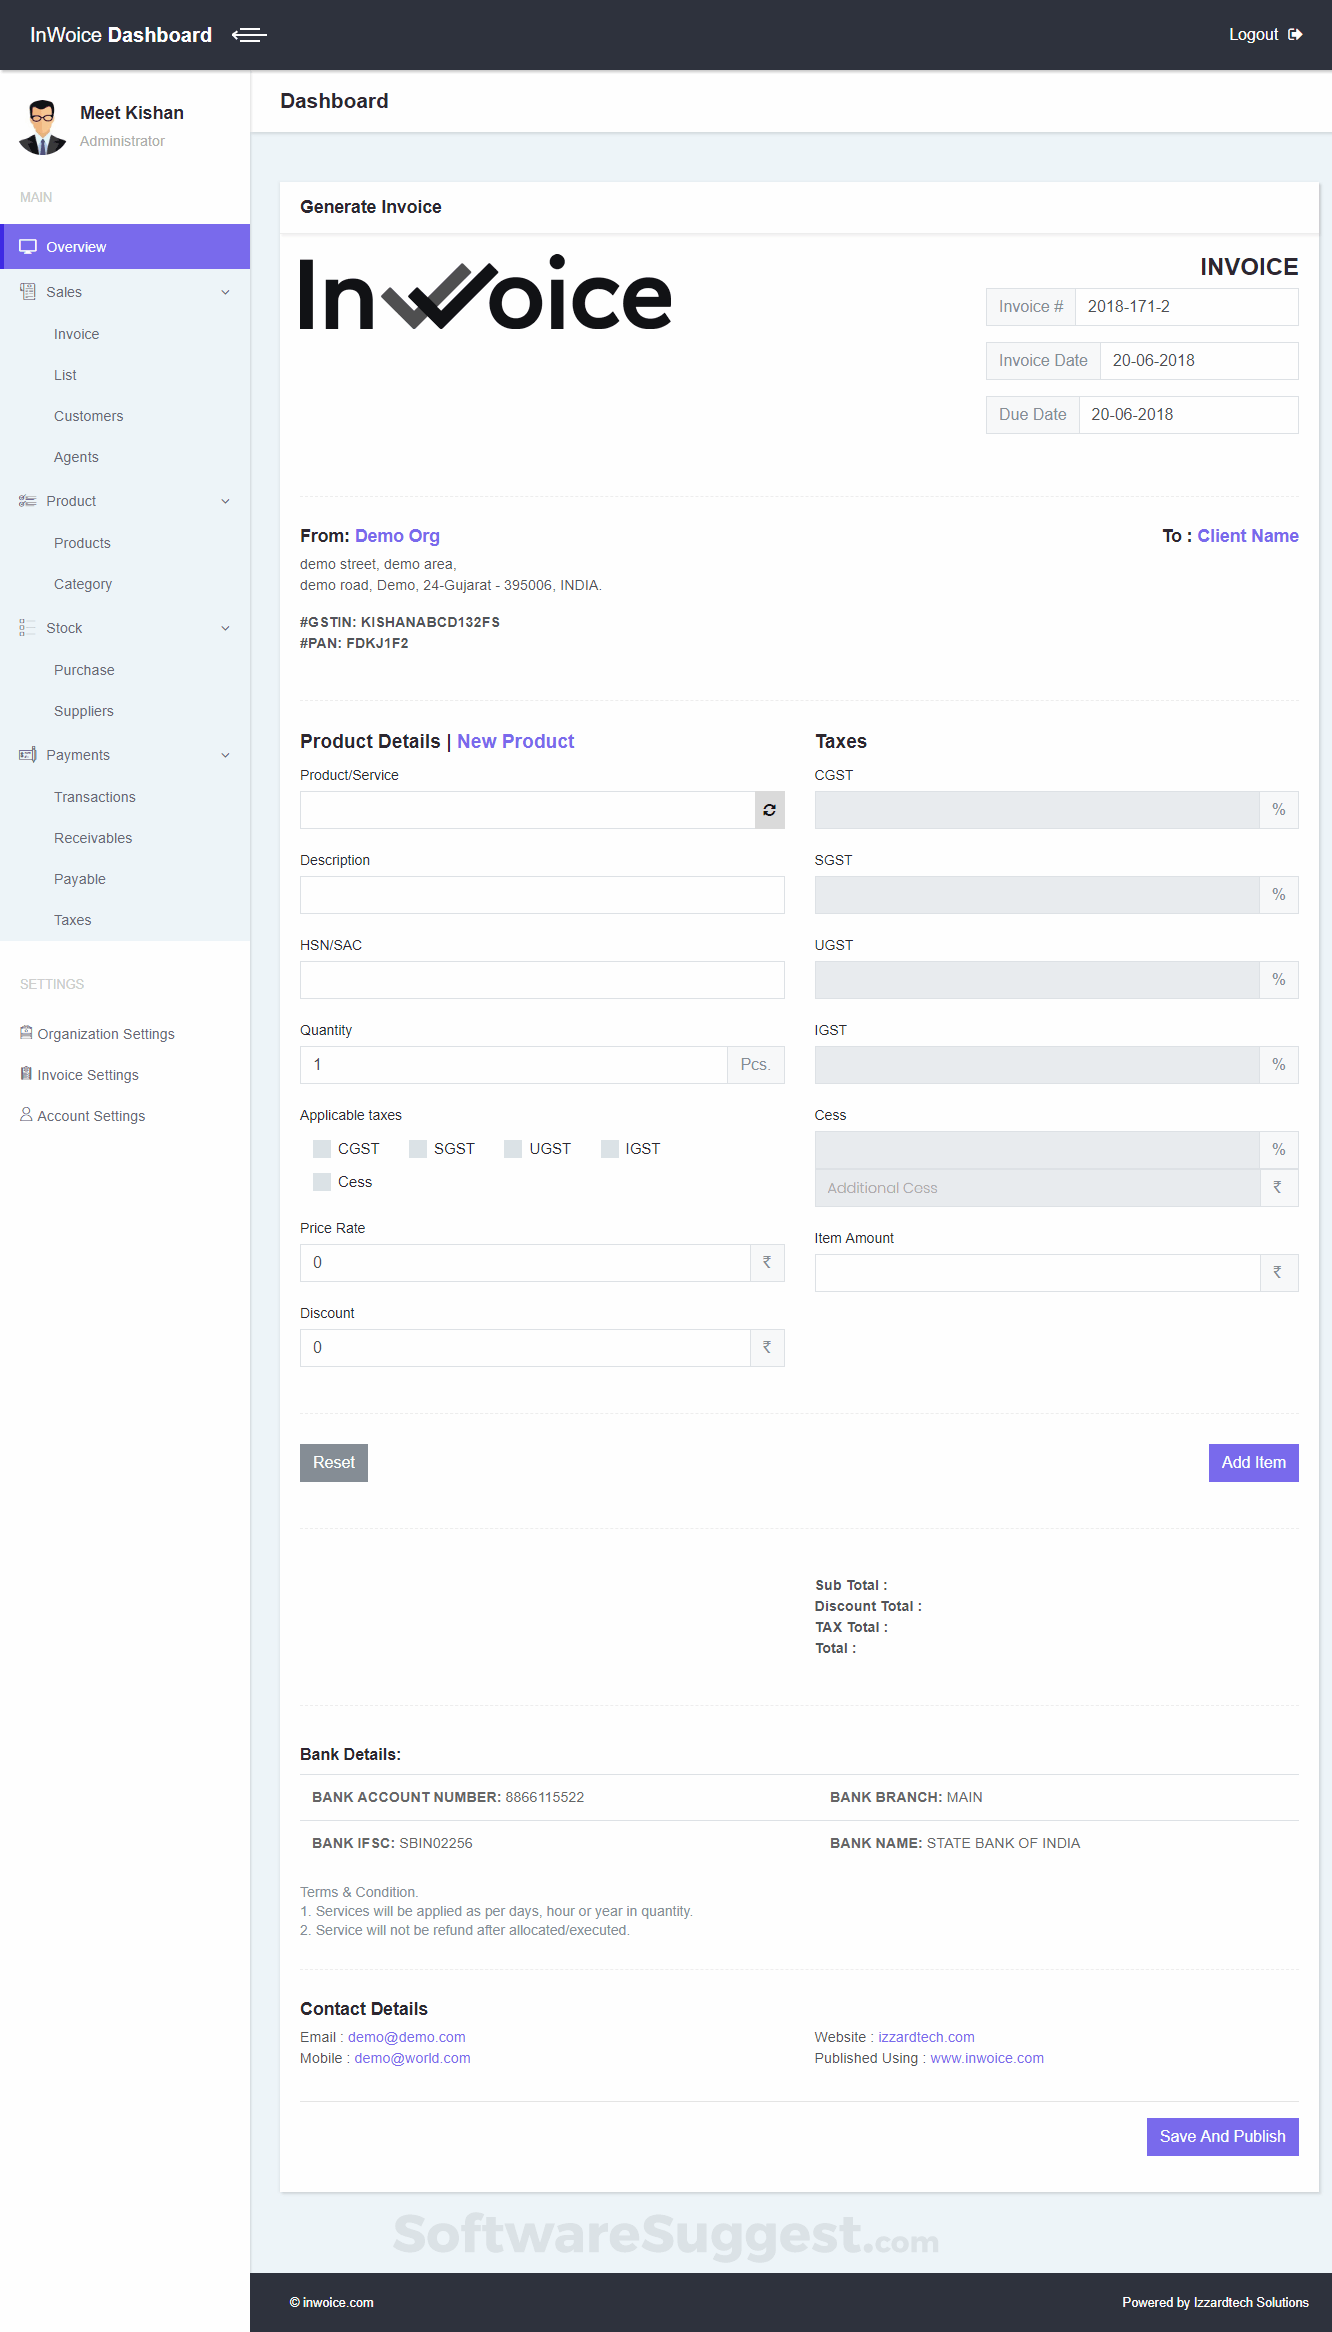Check the Cess tax checkbox

pos(322,1182)
